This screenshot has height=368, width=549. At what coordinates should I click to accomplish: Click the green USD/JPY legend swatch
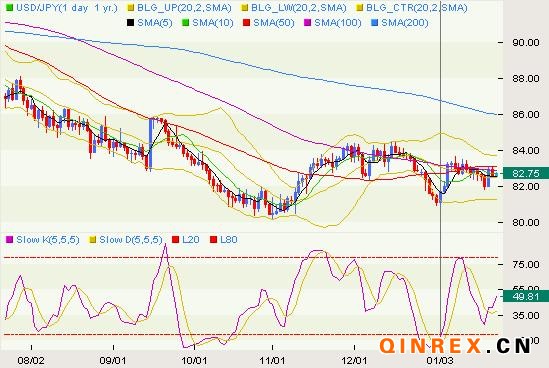click(10, 7)
